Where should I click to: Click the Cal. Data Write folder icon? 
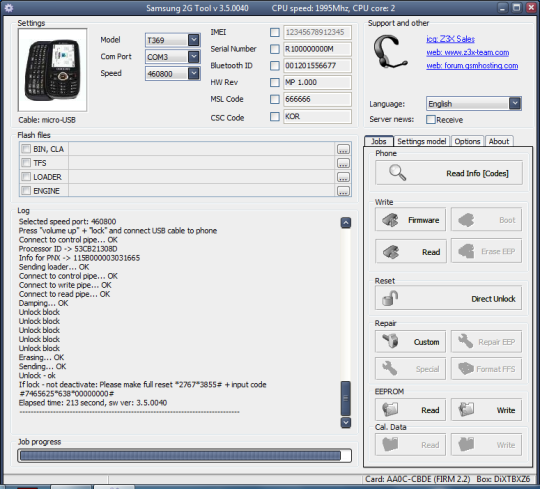pyautogui.click(x=466, y=444)
